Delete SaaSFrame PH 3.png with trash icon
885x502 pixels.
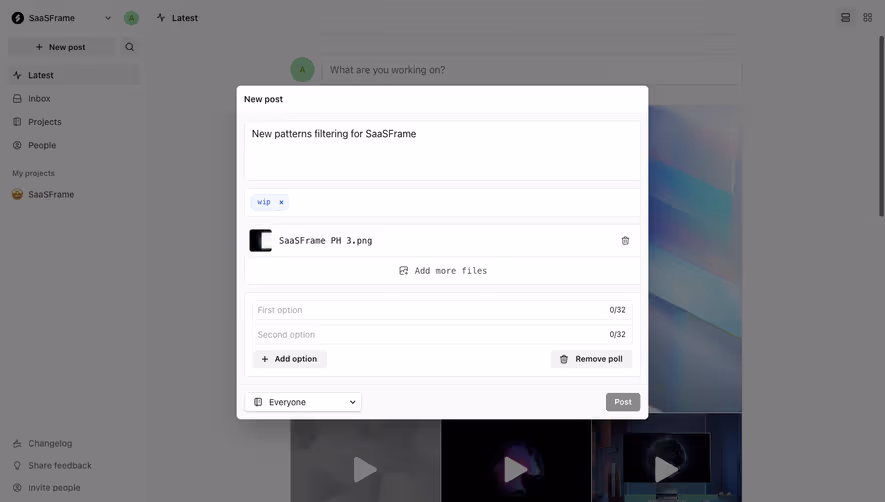[x=625, y=241]
